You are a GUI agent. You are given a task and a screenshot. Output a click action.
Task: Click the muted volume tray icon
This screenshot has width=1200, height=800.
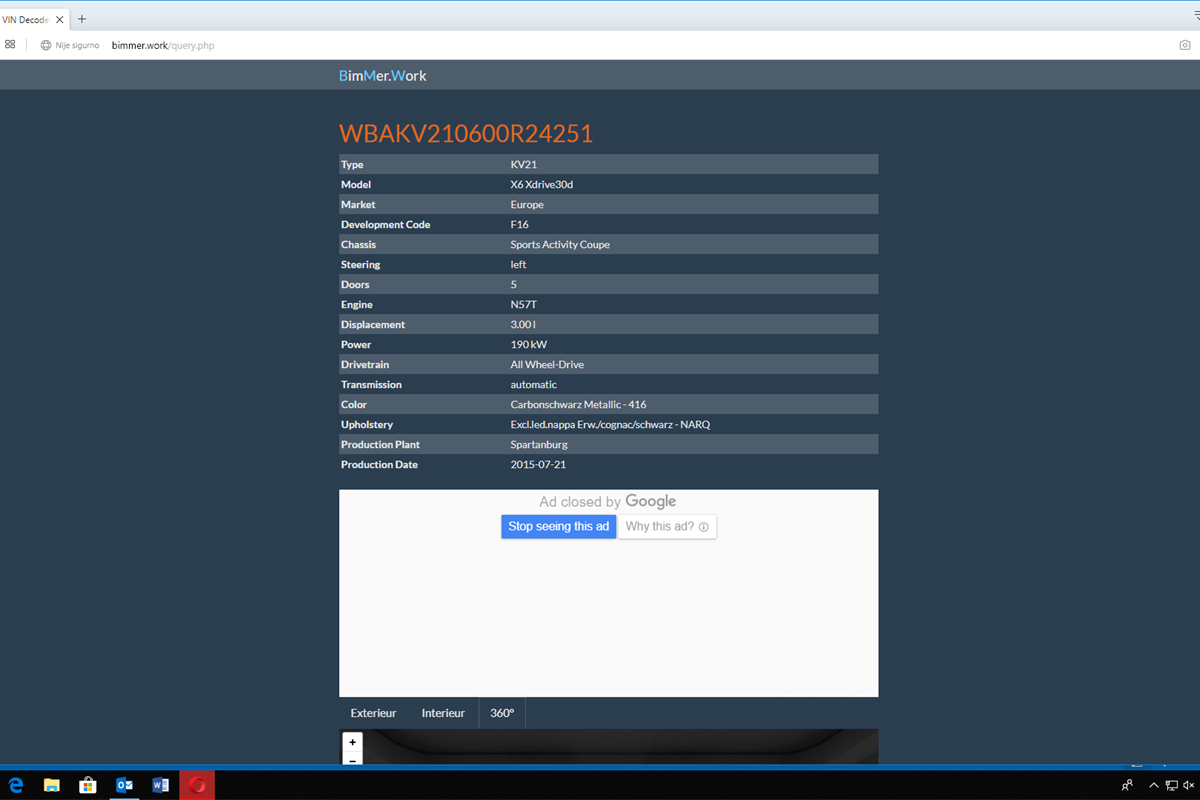[1188, 786]
